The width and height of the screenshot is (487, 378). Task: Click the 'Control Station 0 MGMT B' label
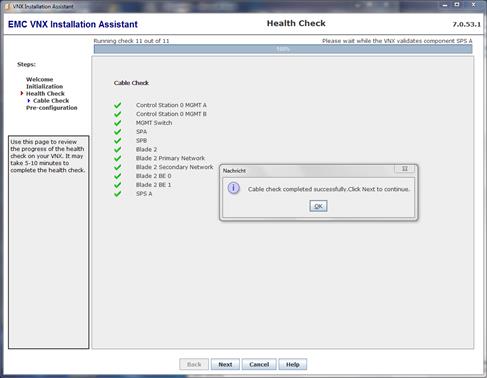click(x=171, y=114)
